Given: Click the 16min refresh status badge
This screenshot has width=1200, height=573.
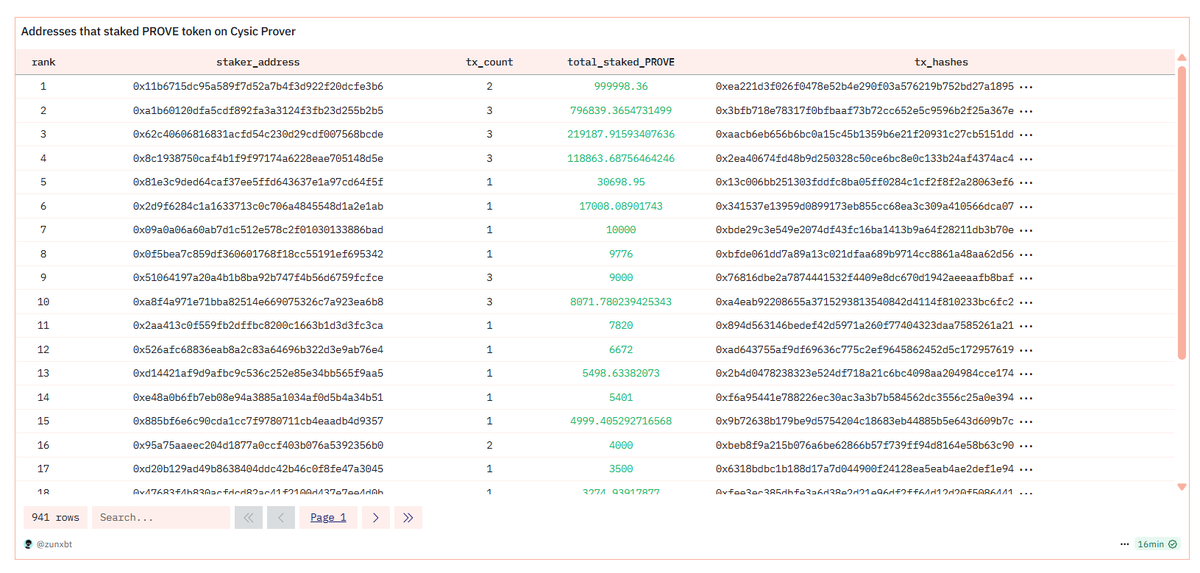Looking at the screenshot, I should pos(1159,545).
